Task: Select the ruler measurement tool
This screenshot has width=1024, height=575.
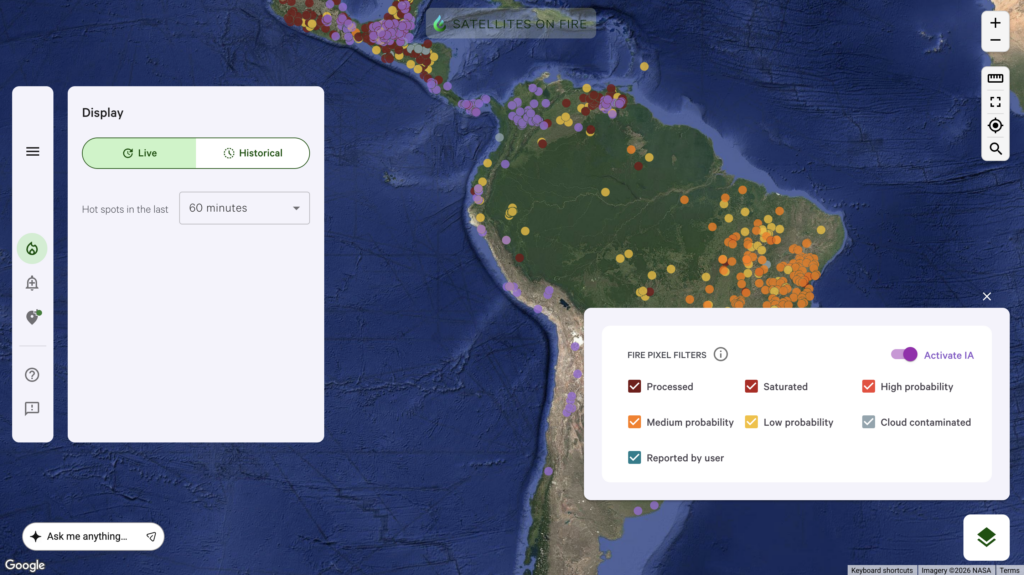Action: tap(995, 78)
